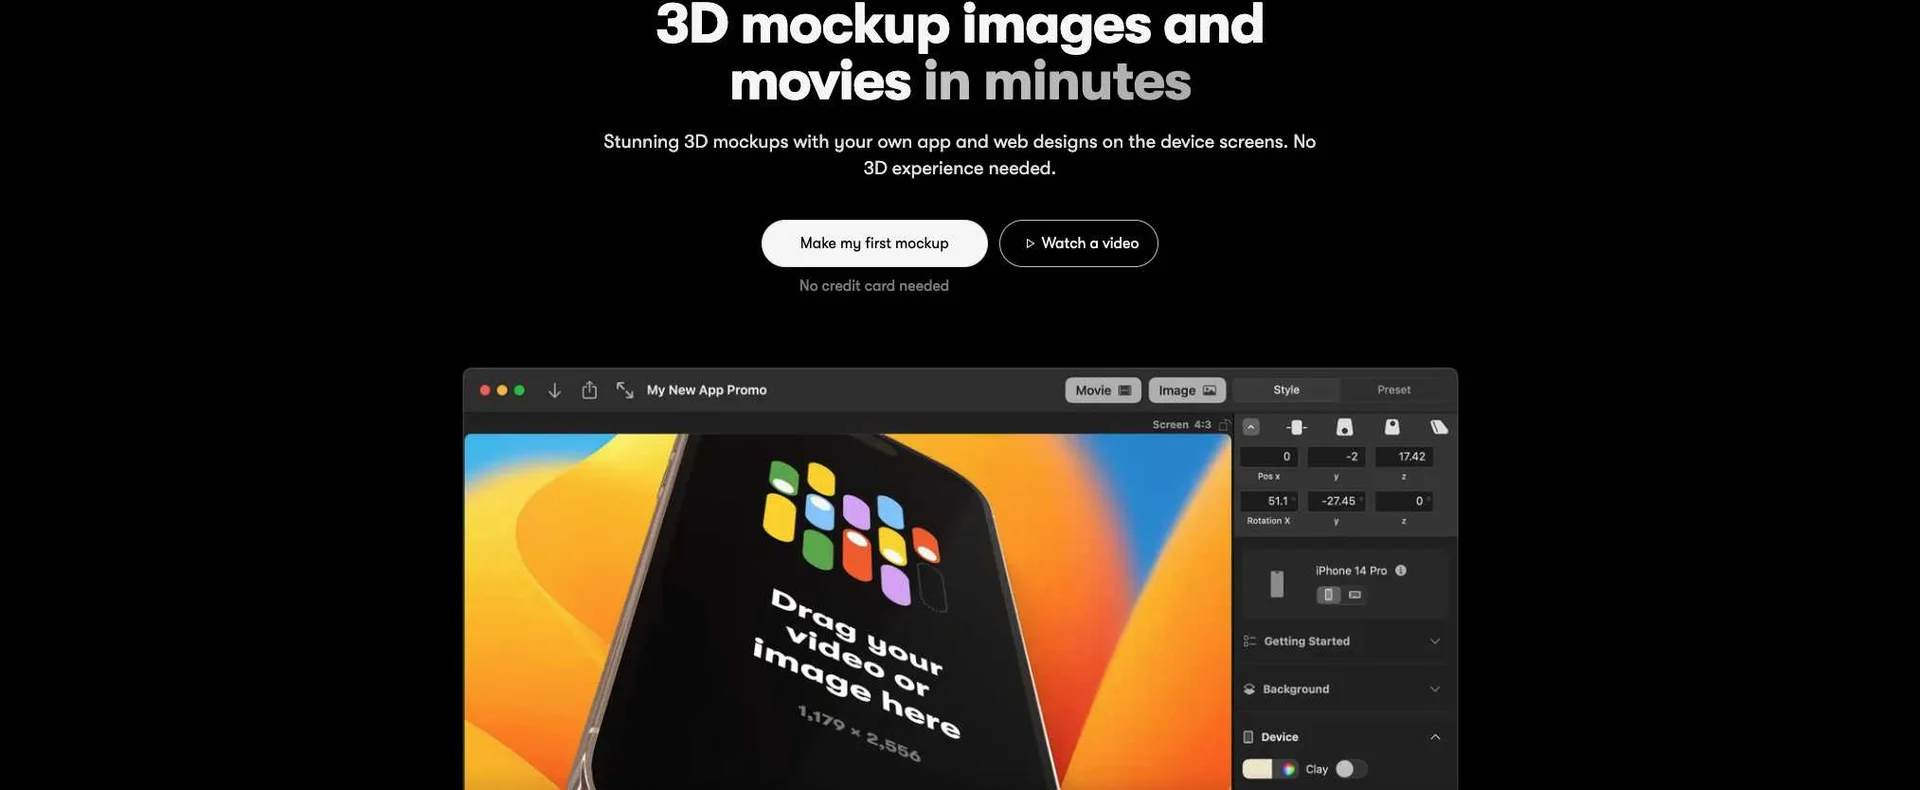
Task: Expand the Background section
Action: pos(1435,689)
